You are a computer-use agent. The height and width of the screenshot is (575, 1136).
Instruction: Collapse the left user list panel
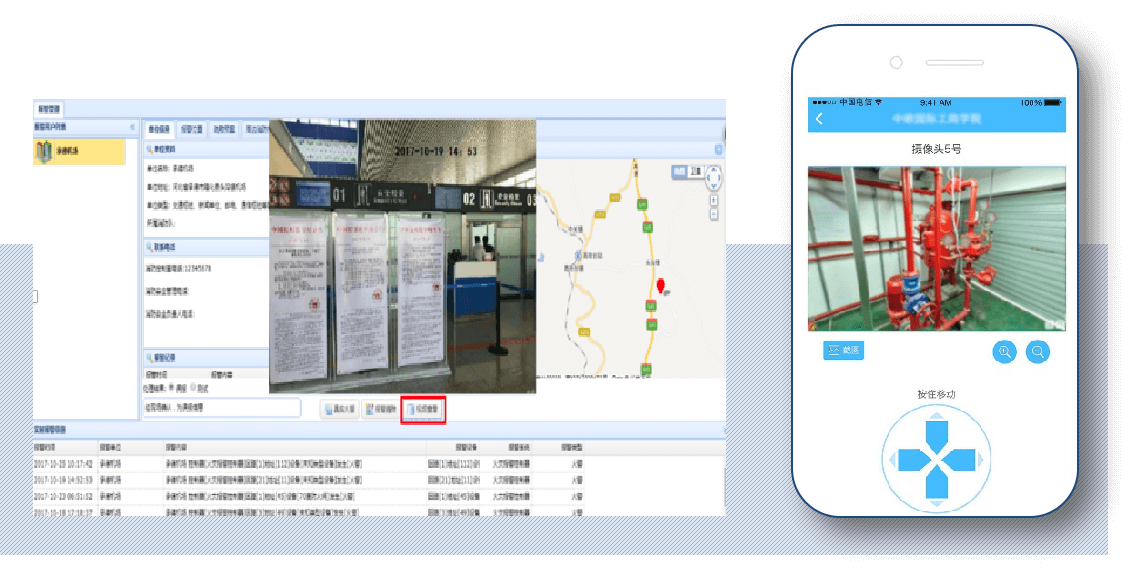pyautogui.click(x=132, y=127)
